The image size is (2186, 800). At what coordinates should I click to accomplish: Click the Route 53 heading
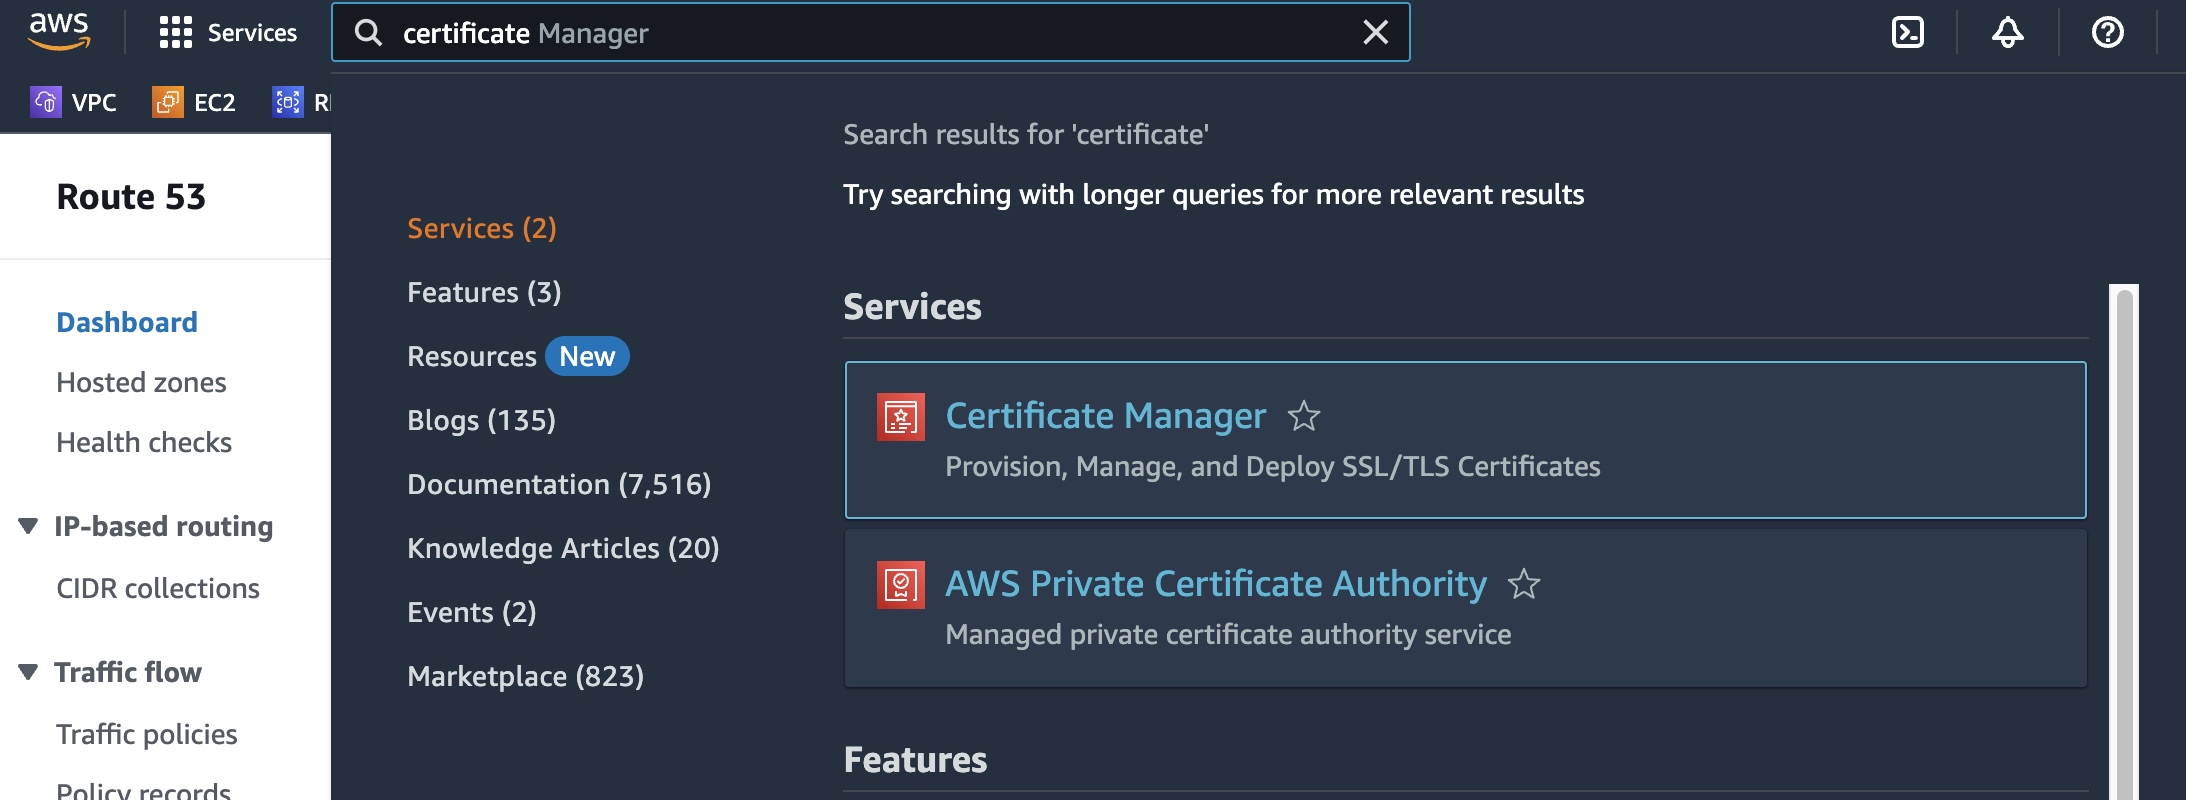131,197
